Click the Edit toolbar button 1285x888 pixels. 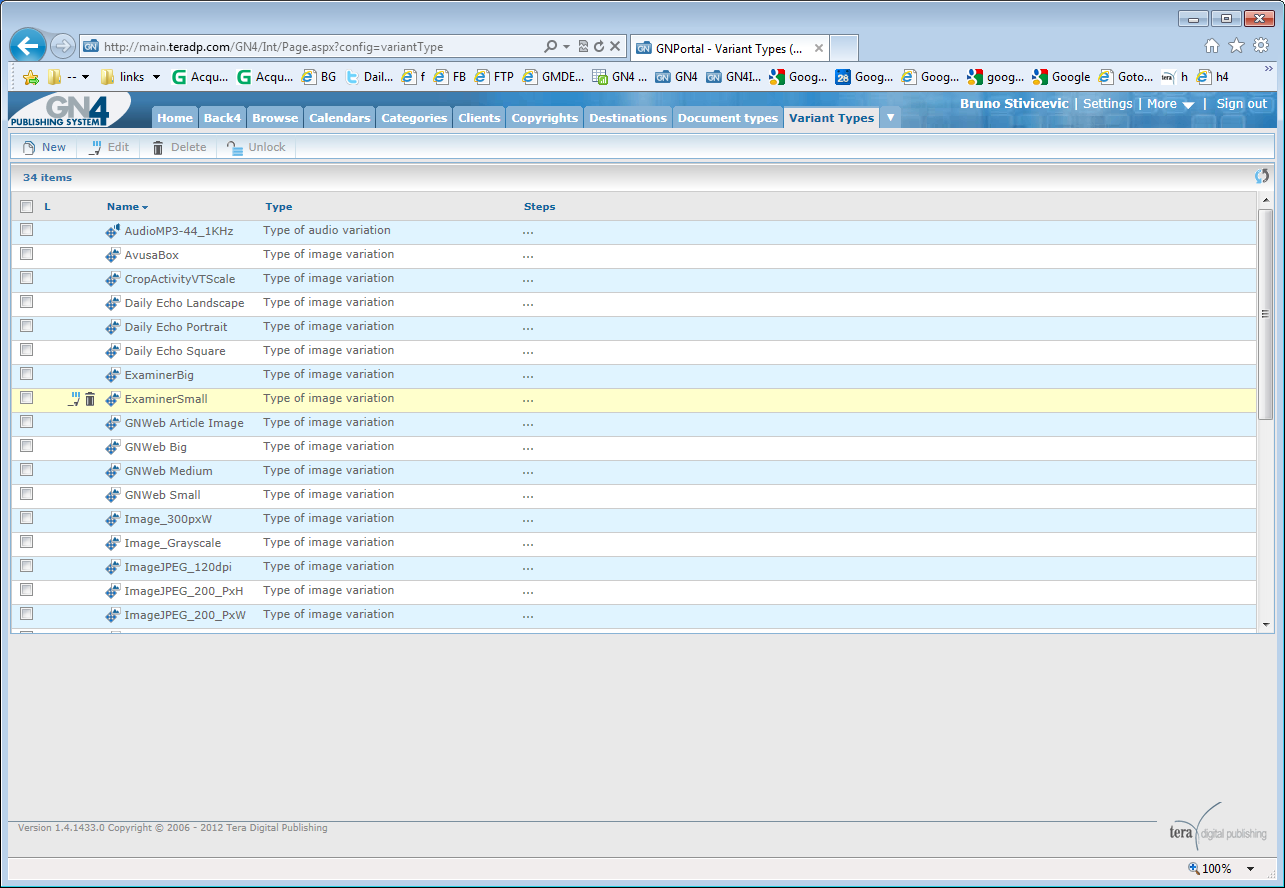point(109,147)
